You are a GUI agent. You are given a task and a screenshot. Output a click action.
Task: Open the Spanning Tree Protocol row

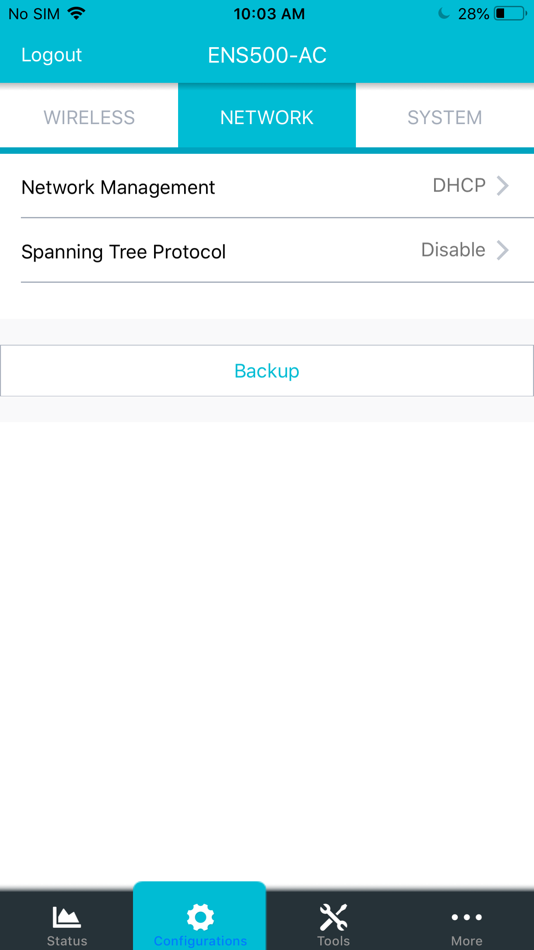[267, 250]
